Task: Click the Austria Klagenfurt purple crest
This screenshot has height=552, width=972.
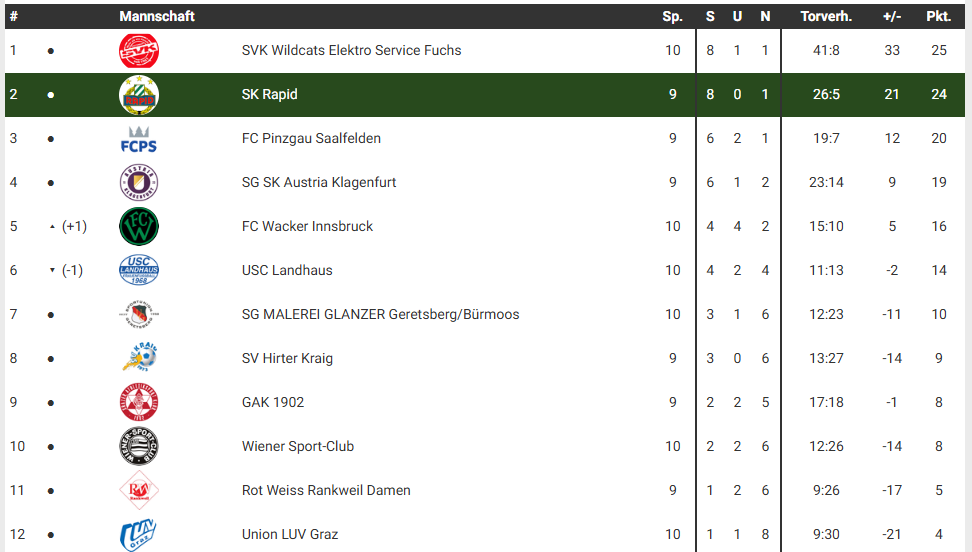Action: [138, 182]
